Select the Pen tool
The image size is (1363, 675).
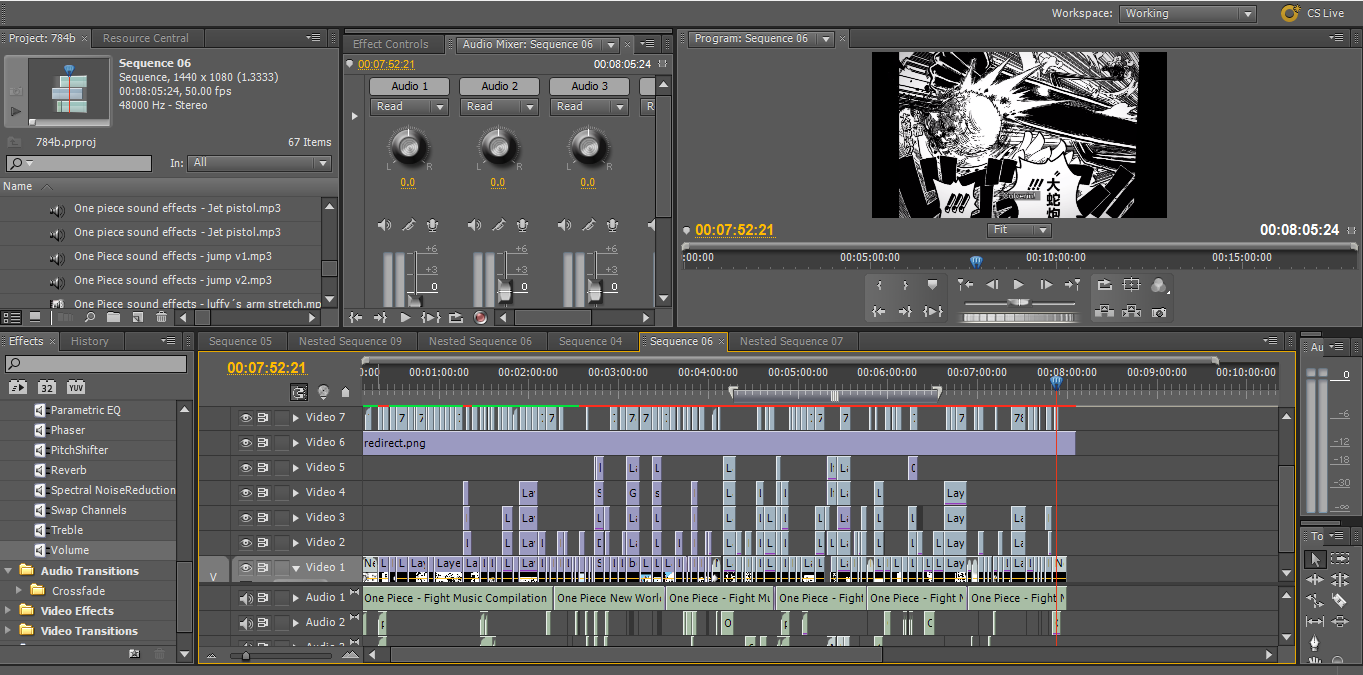click(1315, 643)
